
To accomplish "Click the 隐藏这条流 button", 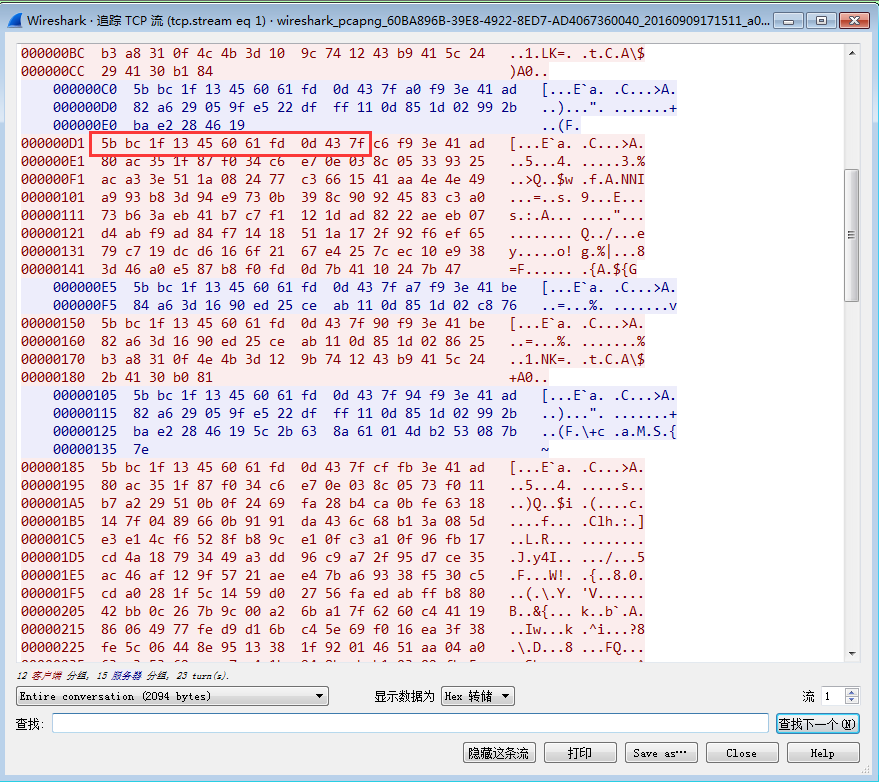I will [x=499, y=753].
